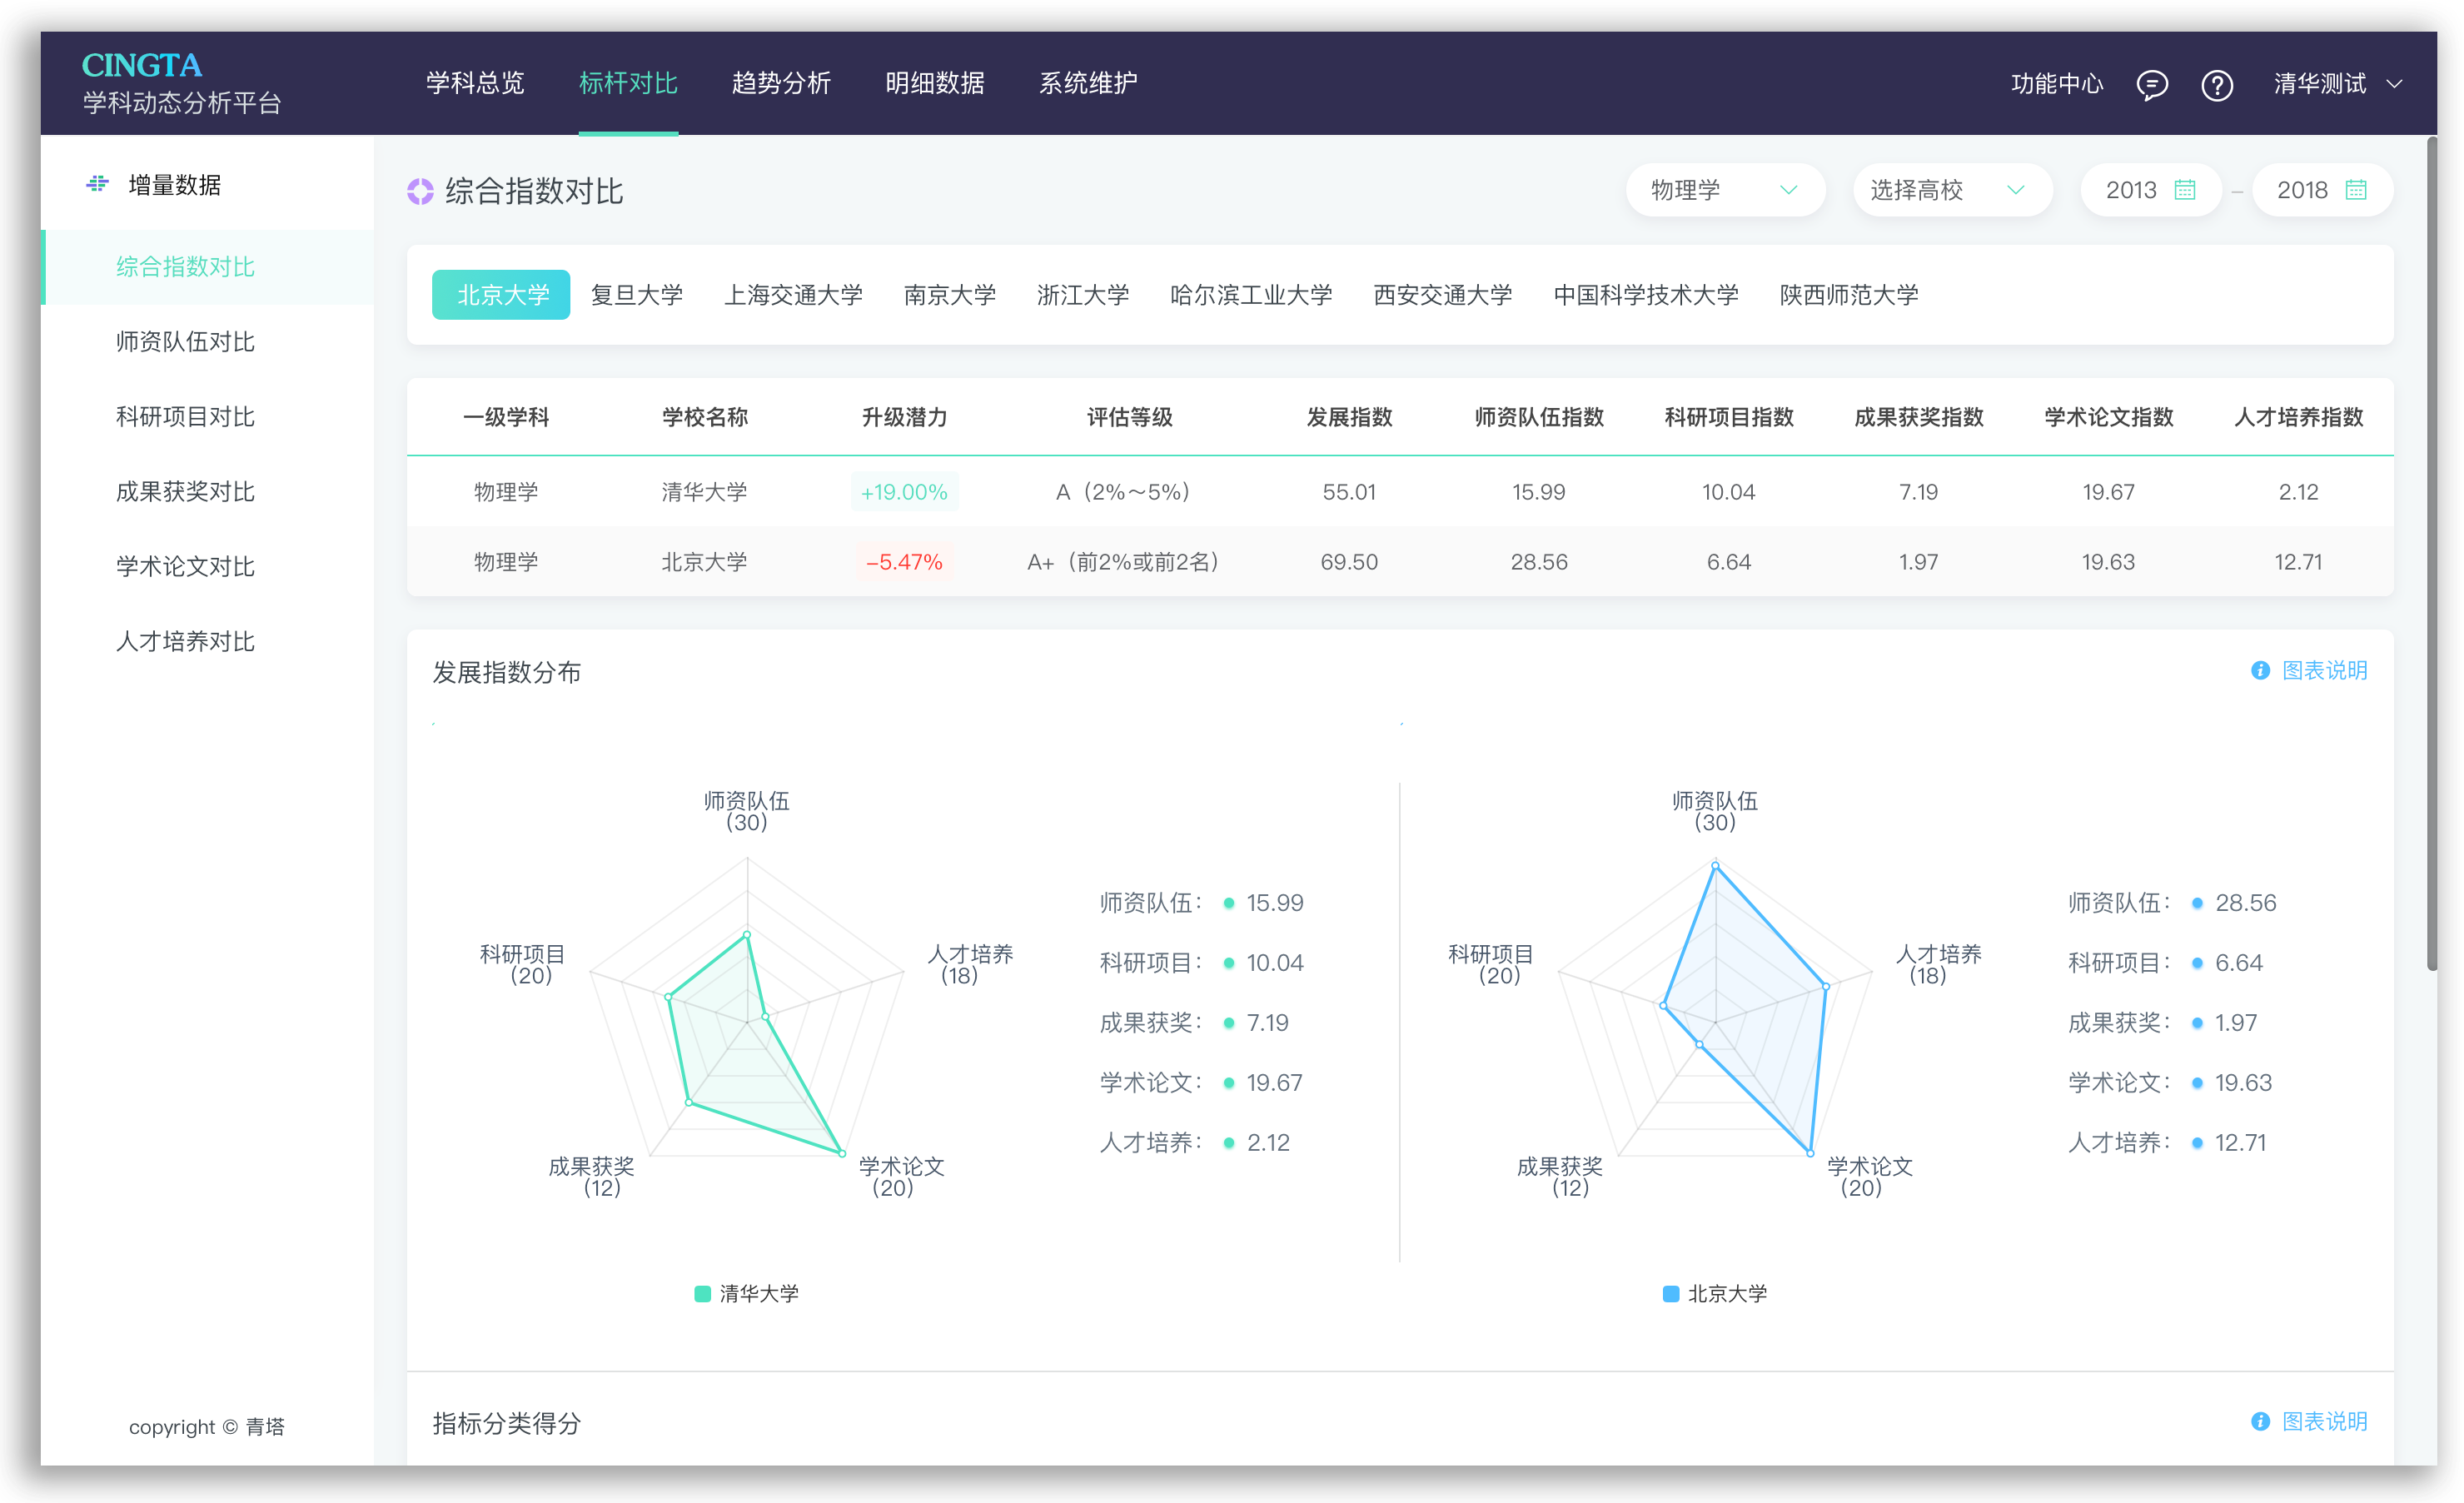Choose 南京大学 as comparison school
Viewport: 2464px width, 1503px height.
coord(950,295)
